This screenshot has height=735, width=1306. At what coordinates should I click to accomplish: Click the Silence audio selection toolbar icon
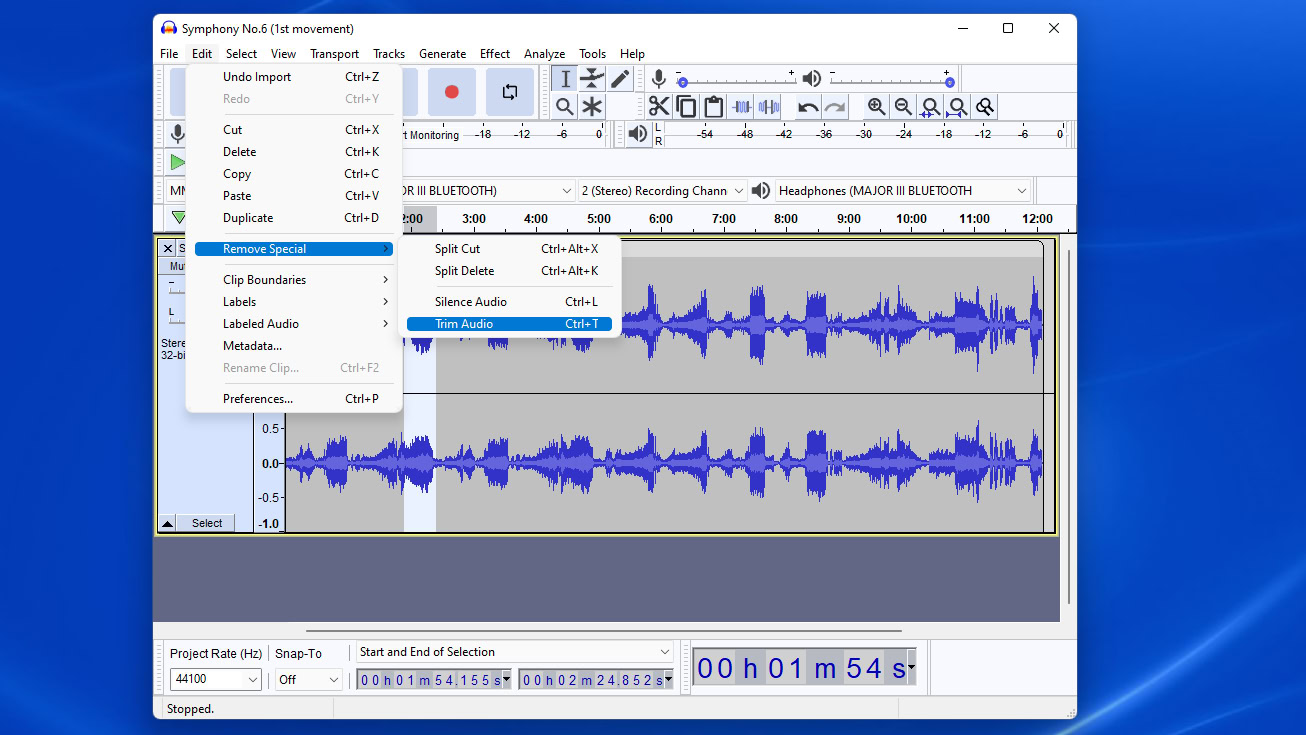click(768, 107)
